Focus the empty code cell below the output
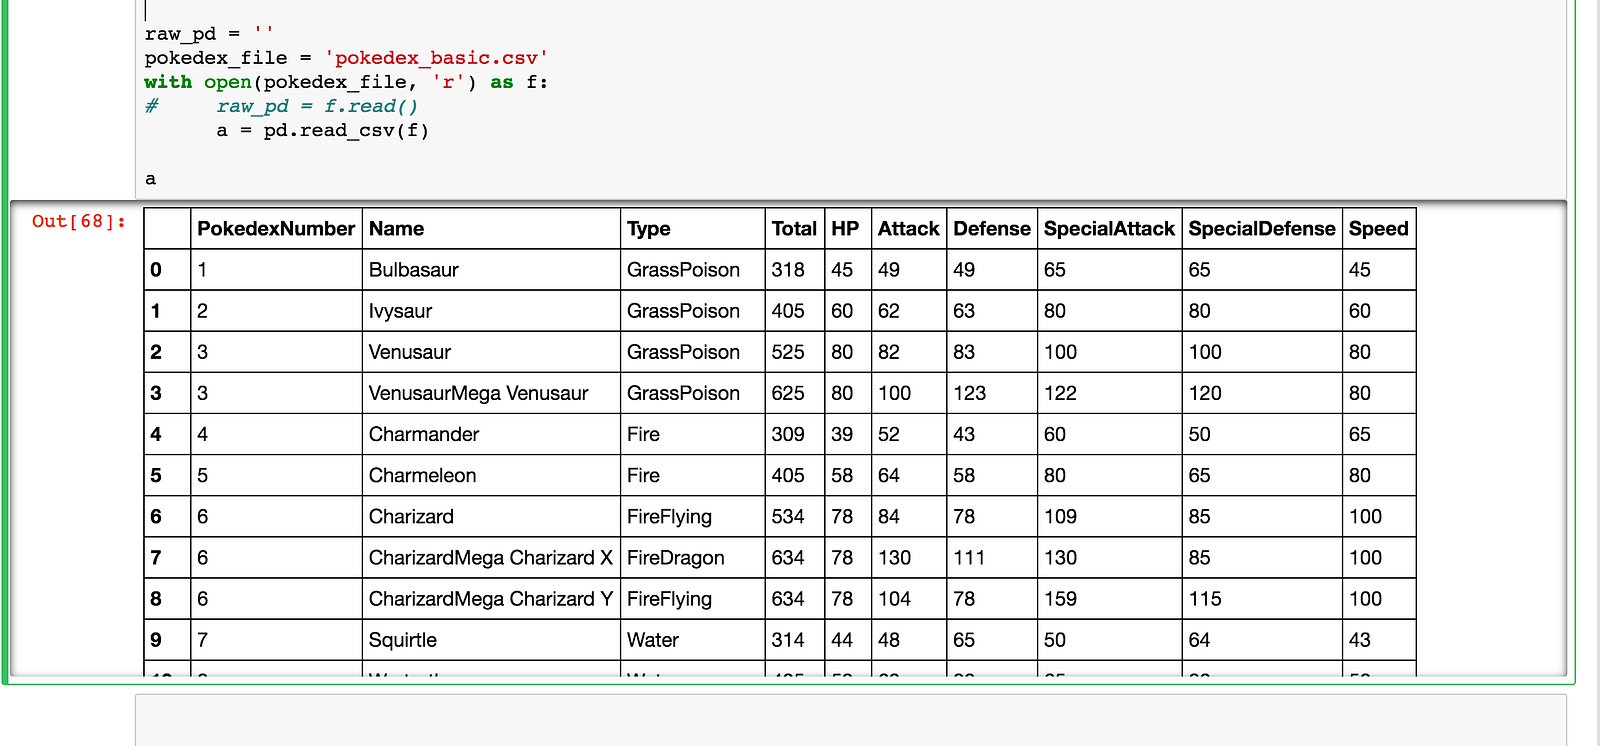 click(x=850, y=720)
